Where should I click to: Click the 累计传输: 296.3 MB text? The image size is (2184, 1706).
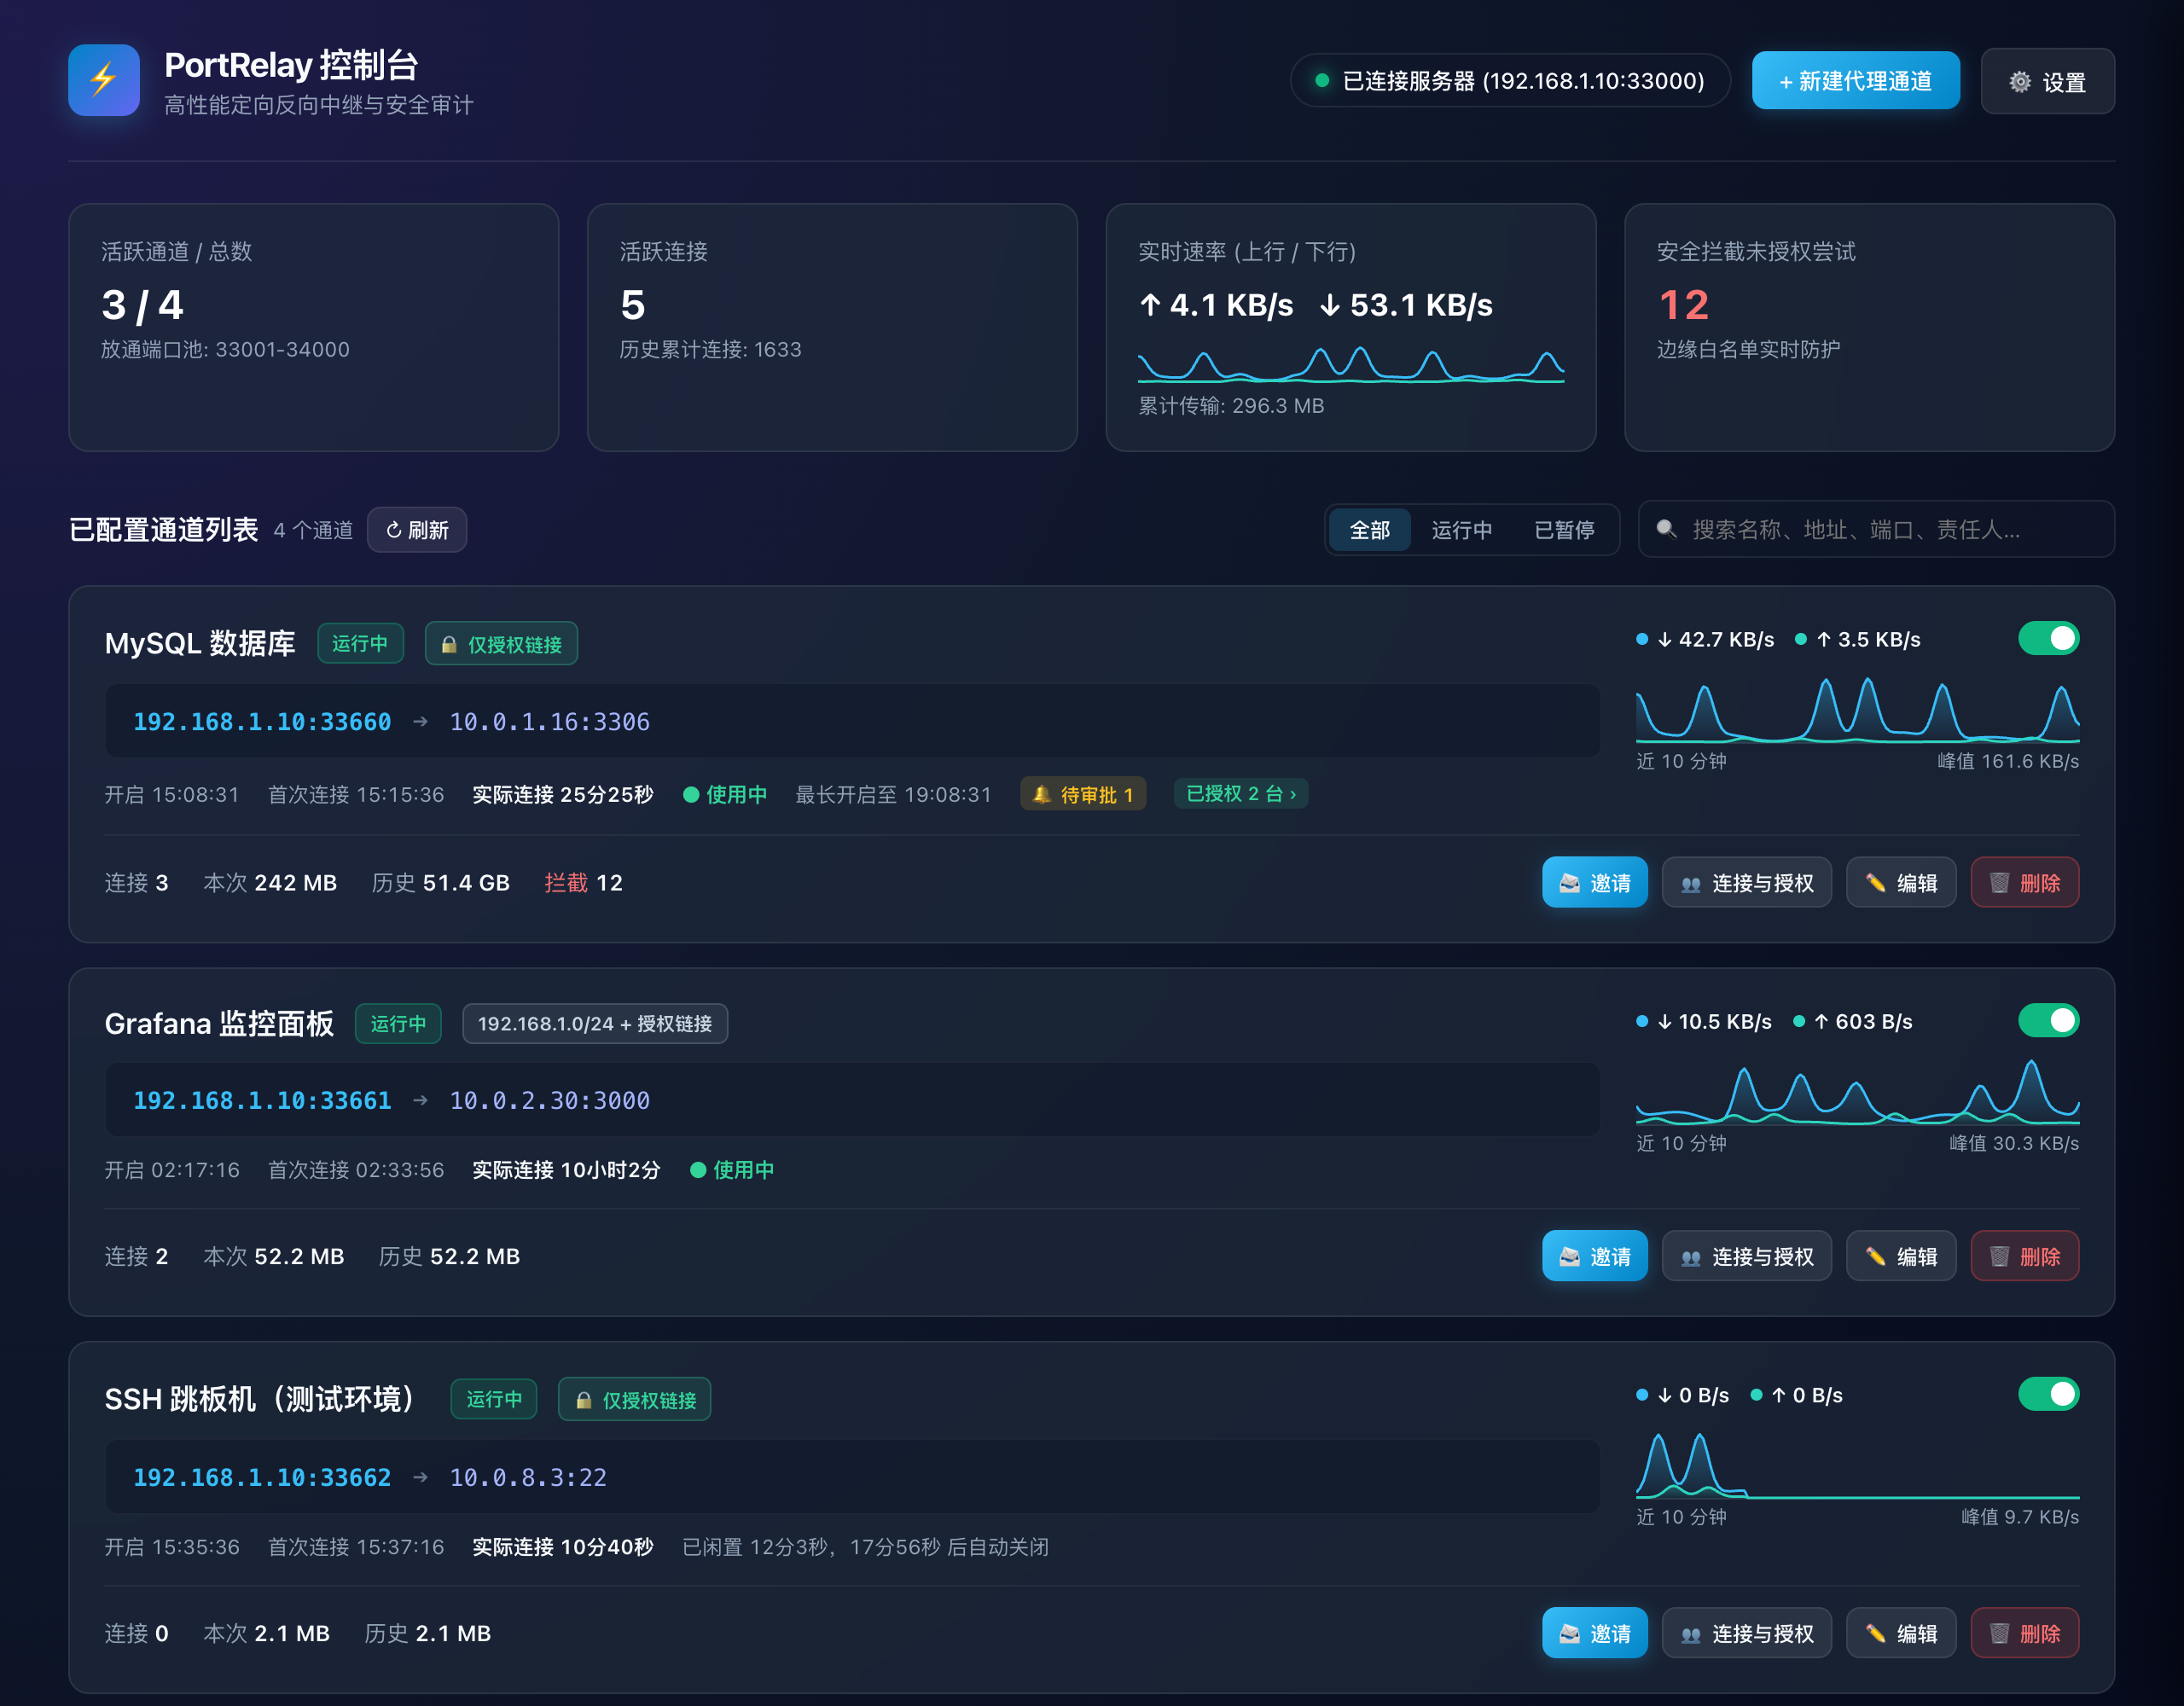[1231, 406]
